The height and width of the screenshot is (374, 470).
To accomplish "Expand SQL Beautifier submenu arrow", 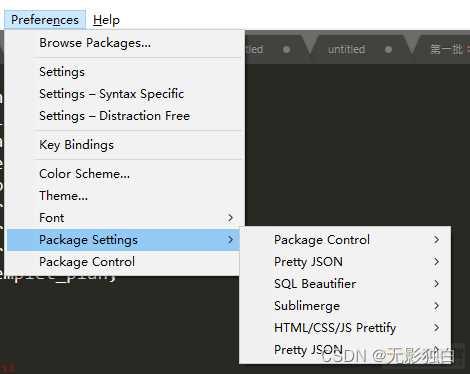I will click(436, 284).
